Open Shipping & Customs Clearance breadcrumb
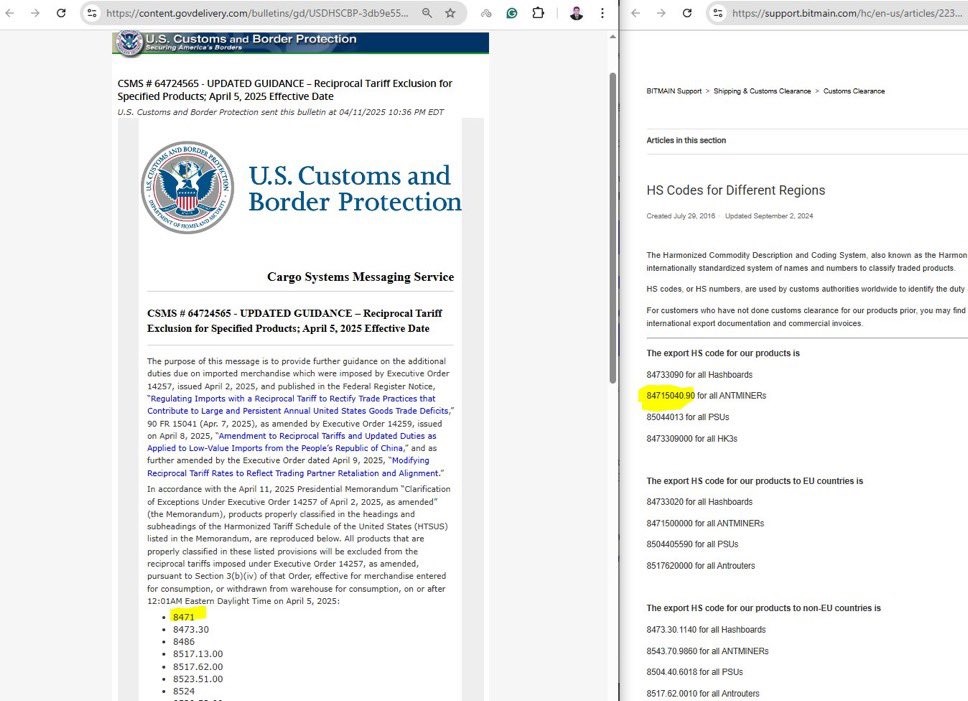 (x=762, y=91)
